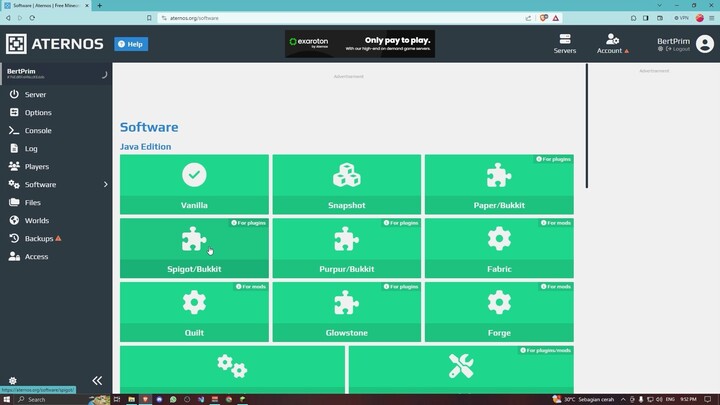This screenshot has width=720, height=405.
Task: Collapse the sidebar with double-arrow icon
Action: pos(97,380)
